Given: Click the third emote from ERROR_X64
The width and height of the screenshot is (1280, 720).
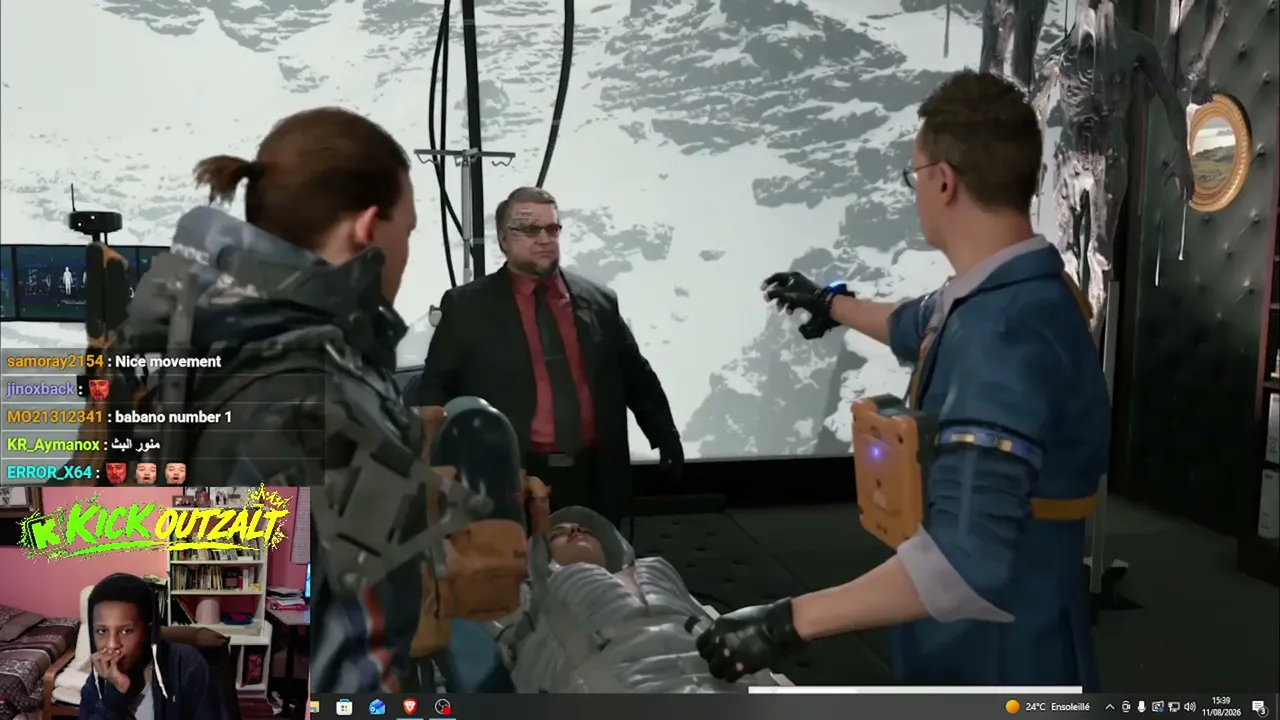Looking at the screenshot, I should 175,472.
